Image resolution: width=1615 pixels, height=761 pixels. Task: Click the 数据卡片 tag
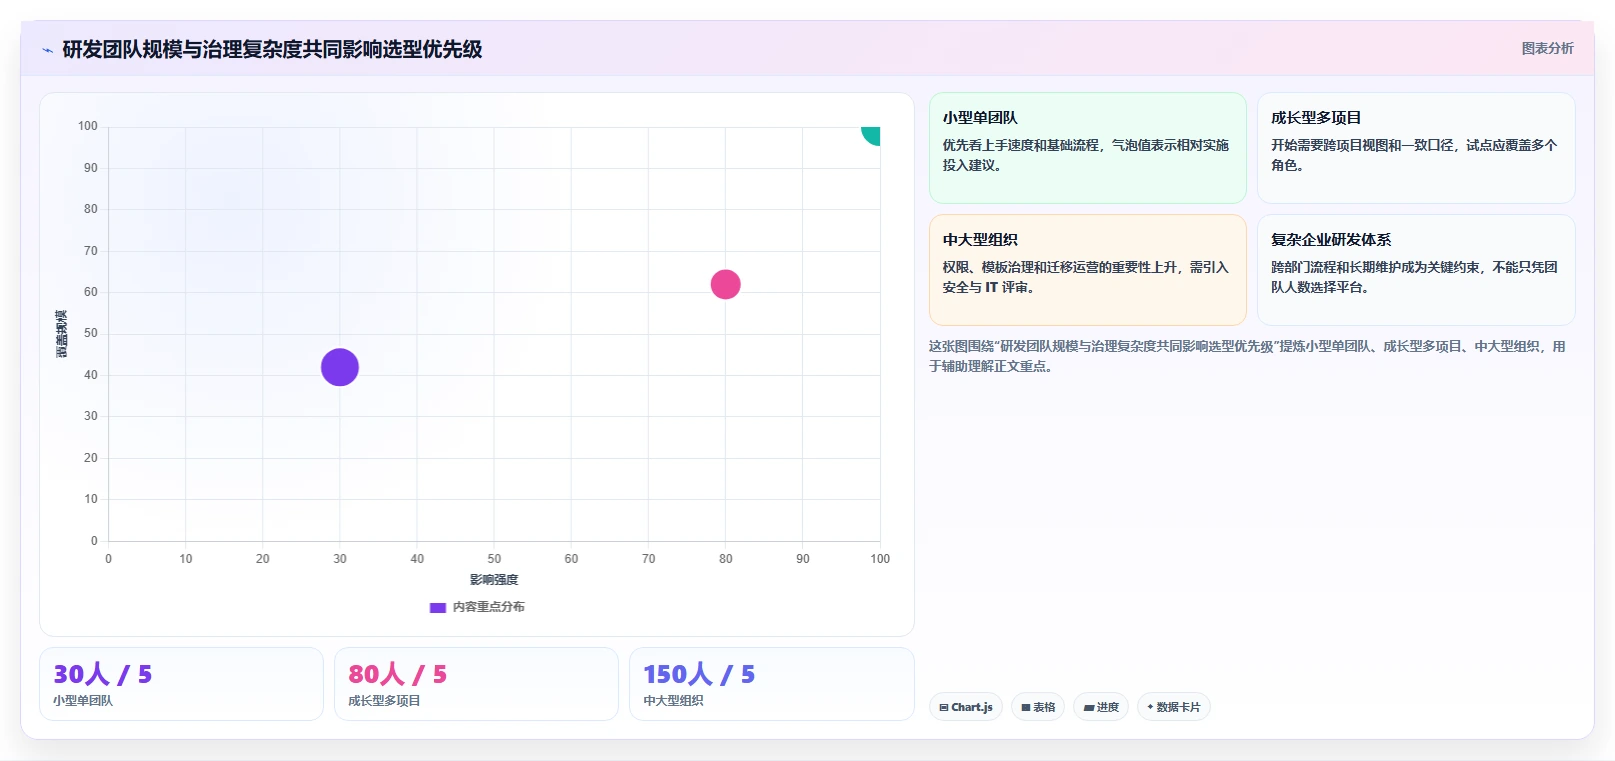coord(1174,707)
